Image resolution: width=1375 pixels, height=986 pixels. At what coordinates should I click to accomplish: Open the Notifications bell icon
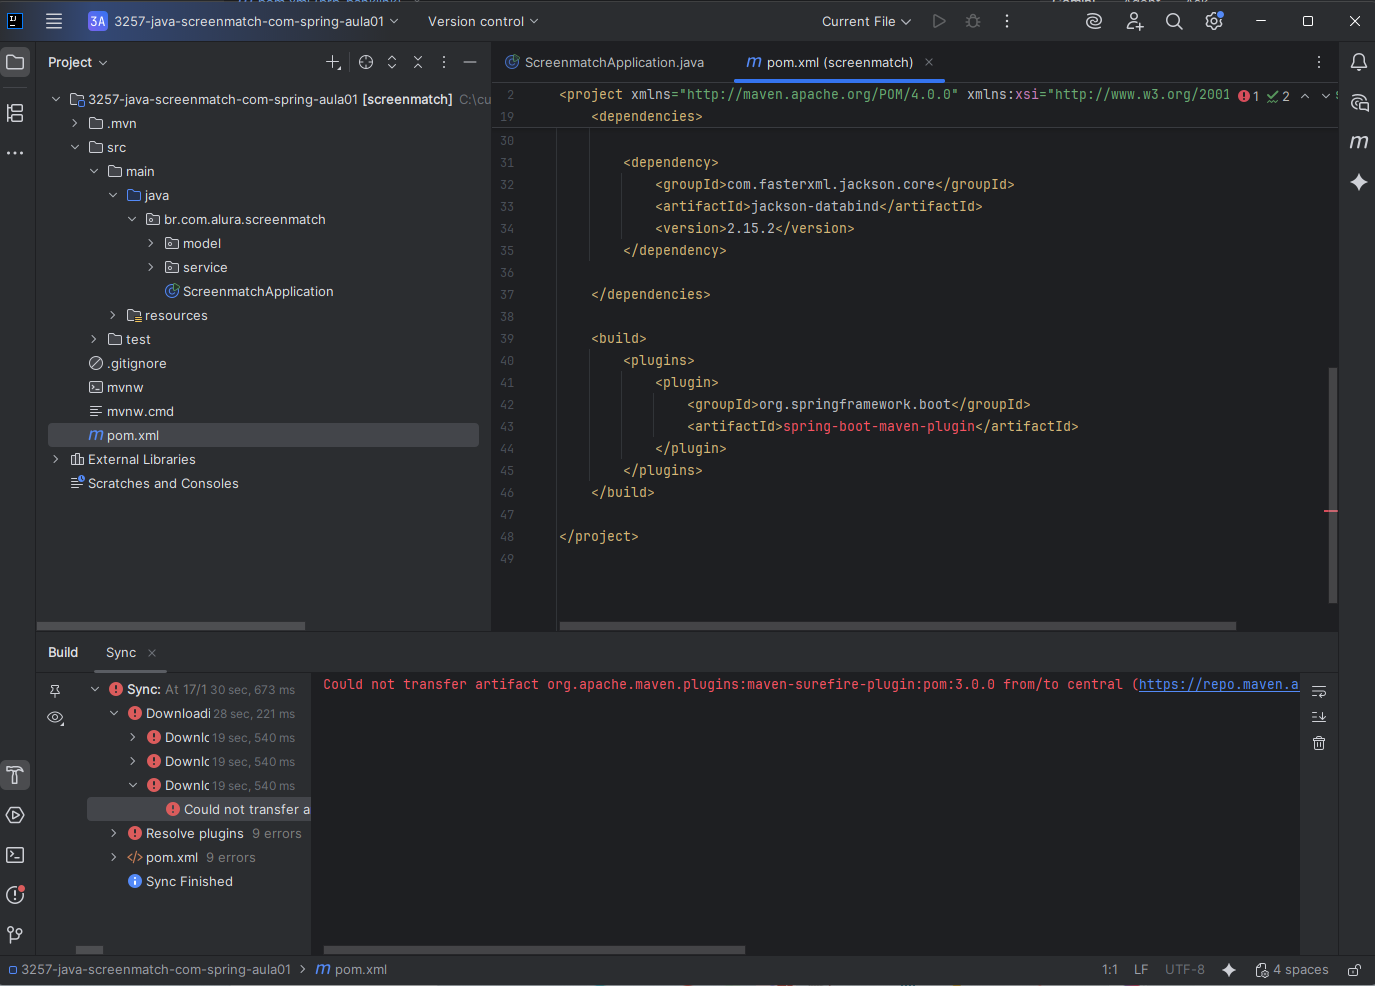(x=1358, y=62)
